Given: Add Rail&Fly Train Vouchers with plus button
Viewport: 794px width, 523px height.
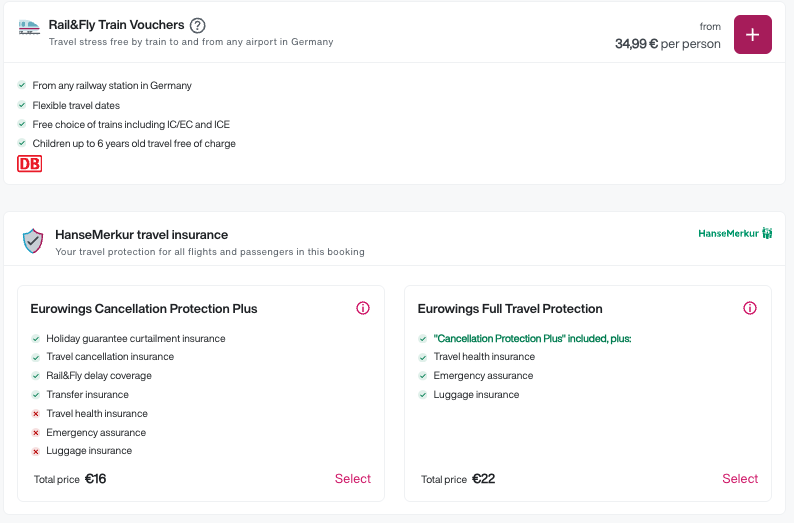Looking at the screenshot, I should point(752,34).
